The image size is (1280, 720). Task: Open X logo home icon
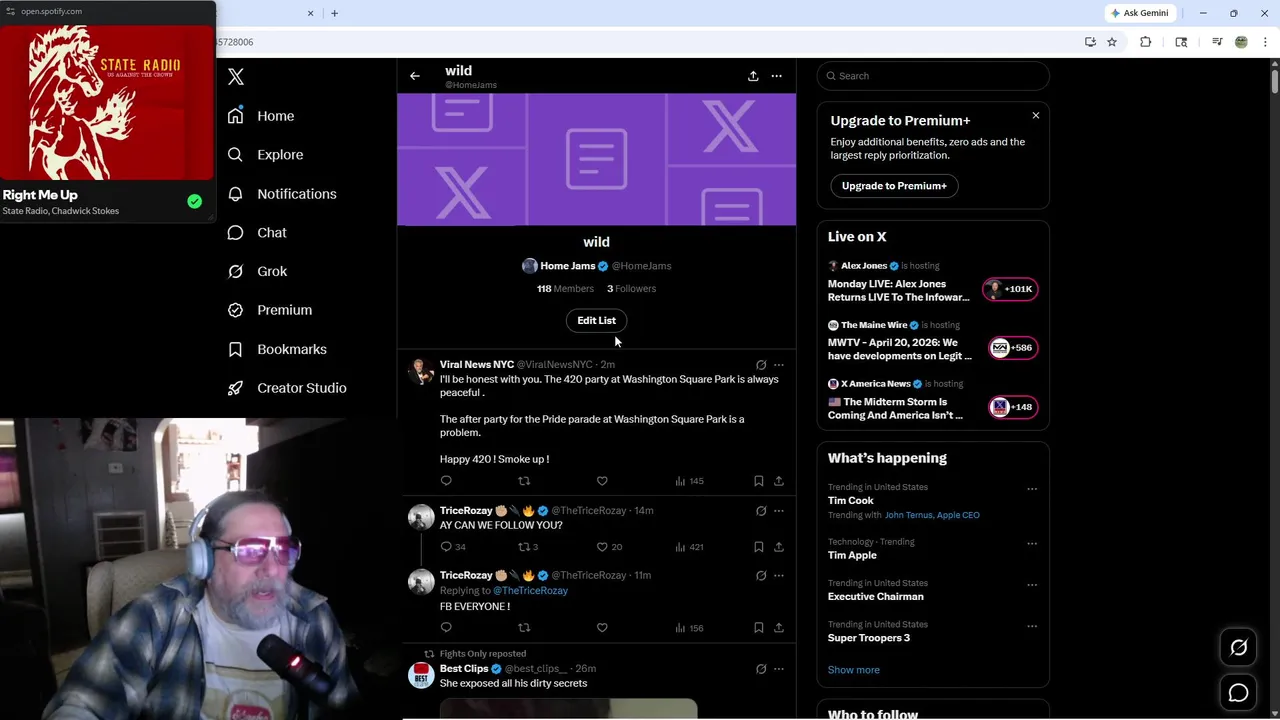(x=236, y=77)
